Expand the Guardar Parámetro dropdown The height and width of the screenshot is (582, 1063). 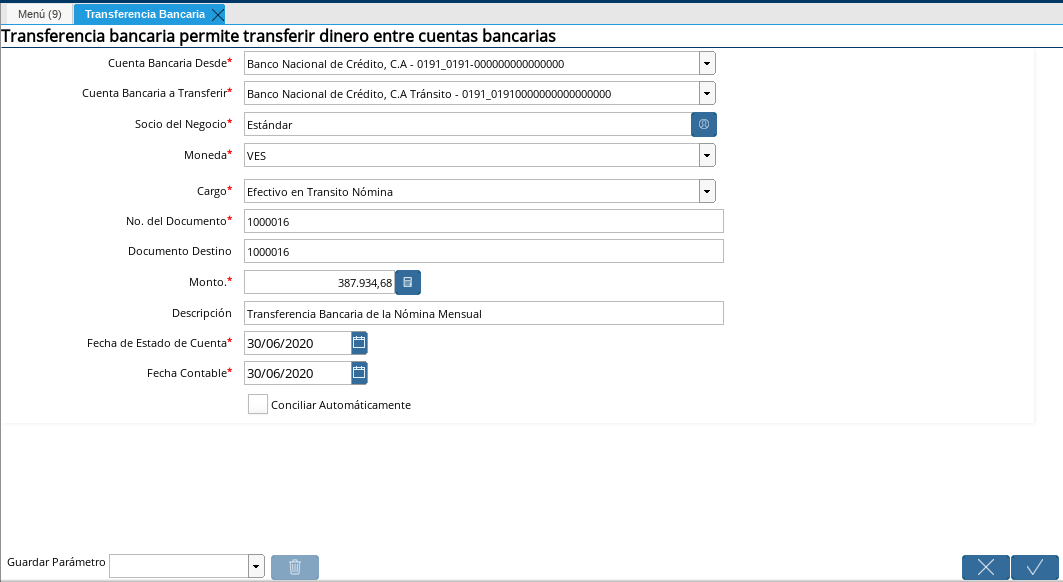pyautogui.click(x=255, y=565)
